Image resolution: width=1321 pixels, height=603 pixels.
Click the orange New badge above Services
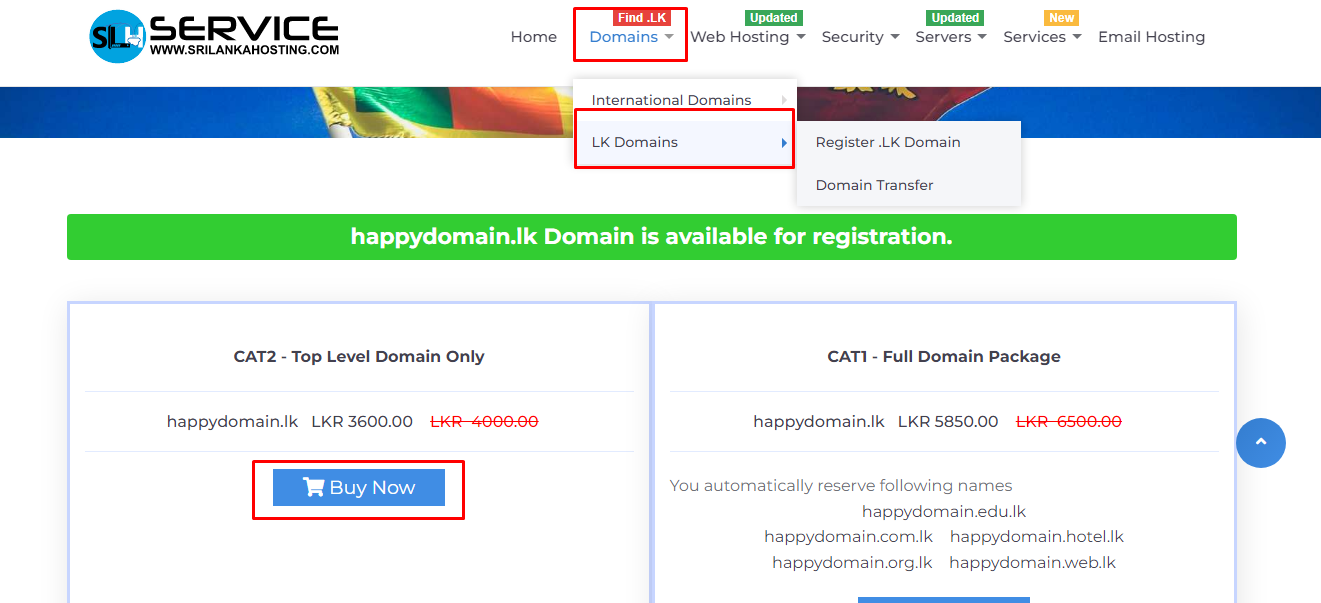(x=1061, y=18)
